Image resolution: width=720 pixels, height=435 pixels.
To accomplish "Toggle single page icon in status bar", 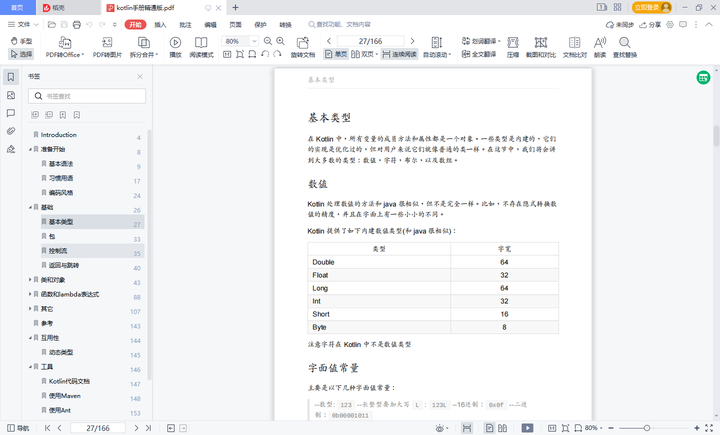I will [489, 428].
